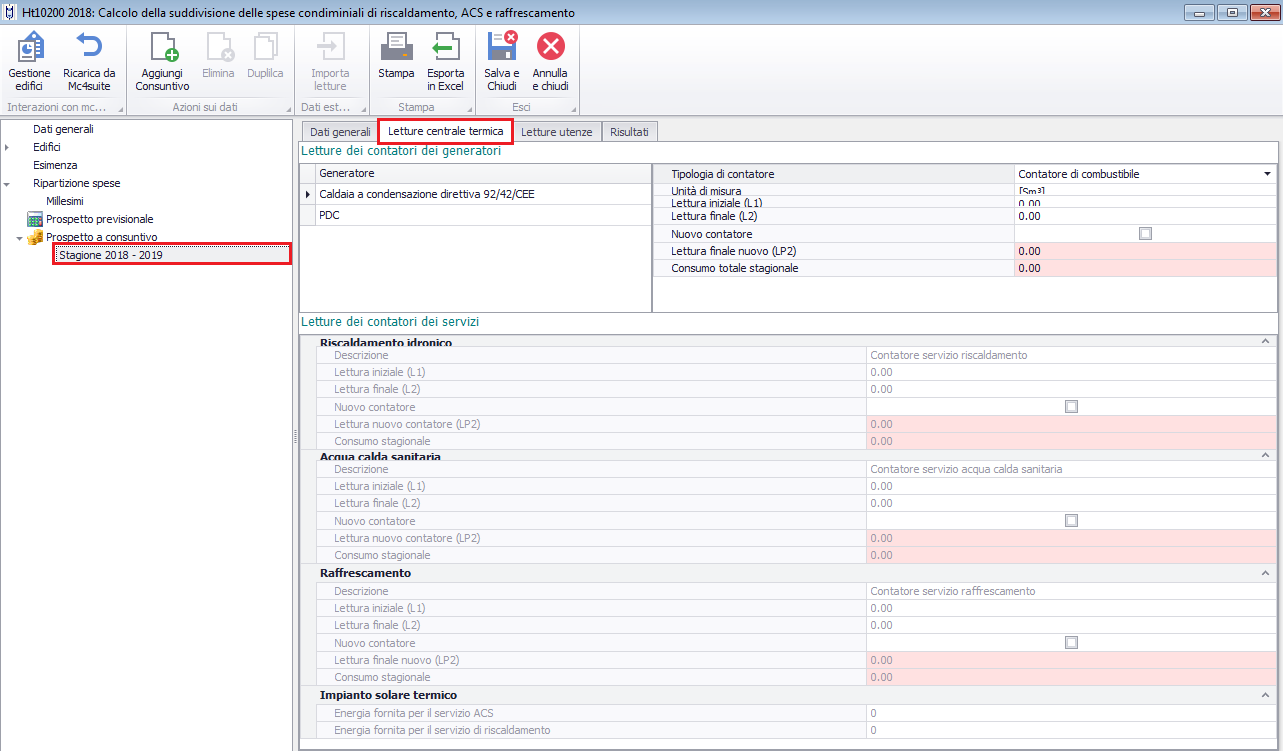Screen dimensions: 1283x751
Task: Select Prospetto previsionale in the tree
Action: point(99,219)
